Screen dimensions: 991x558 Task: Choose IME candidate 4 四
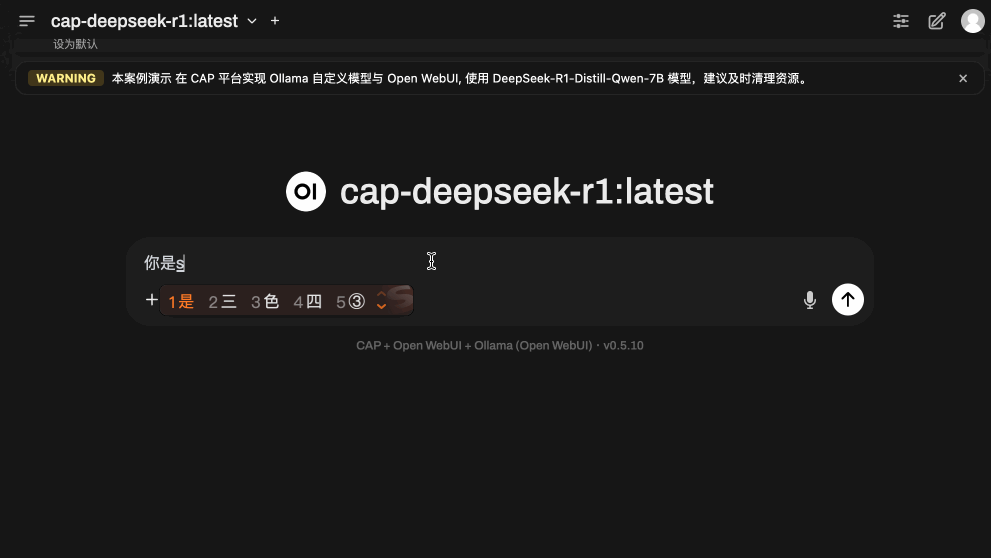307,301
